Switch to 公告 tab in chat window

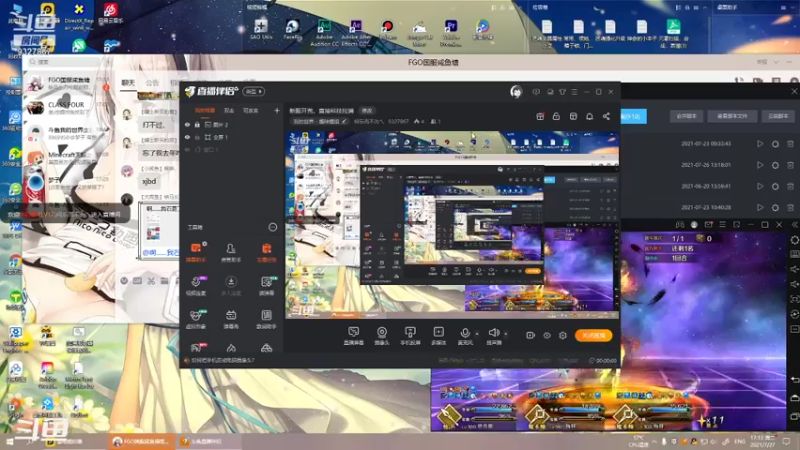pyautogui.click(x=152, y=83)
